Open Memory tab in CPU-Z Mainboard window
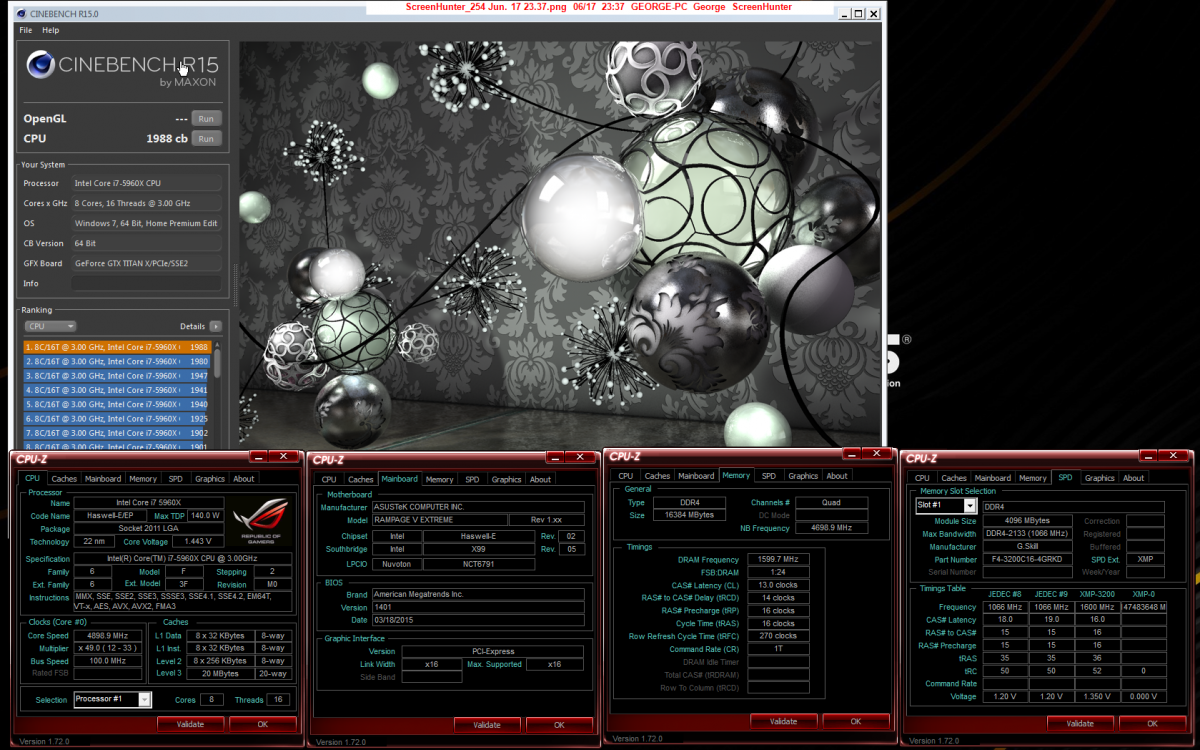 click(440, 480)
